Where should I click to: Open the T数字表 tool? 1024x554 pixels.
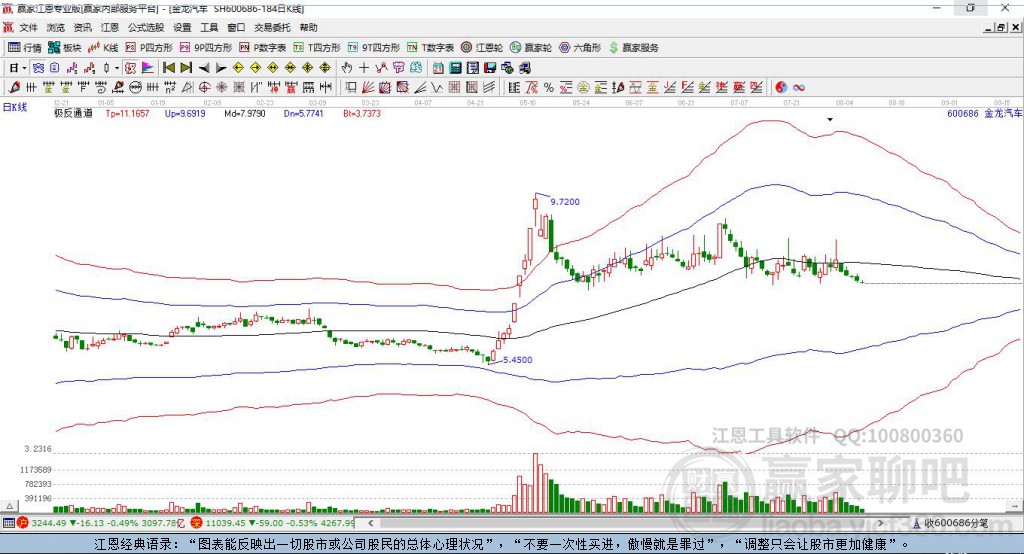pos(430,48)
